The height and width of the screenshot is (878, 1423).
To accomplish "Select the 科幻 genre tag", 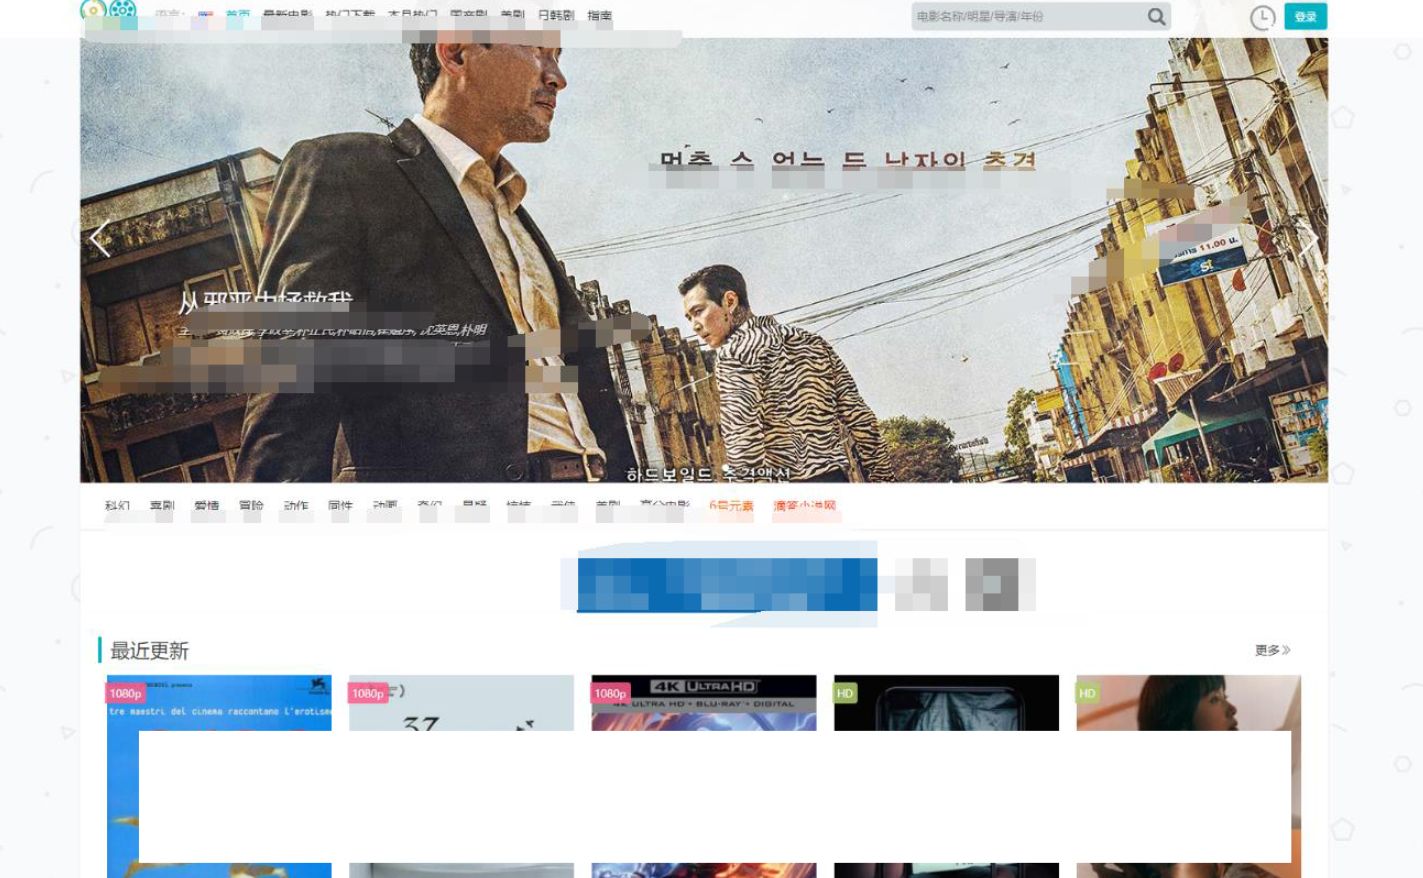I will pyautogui.click(x=117, y=506).
